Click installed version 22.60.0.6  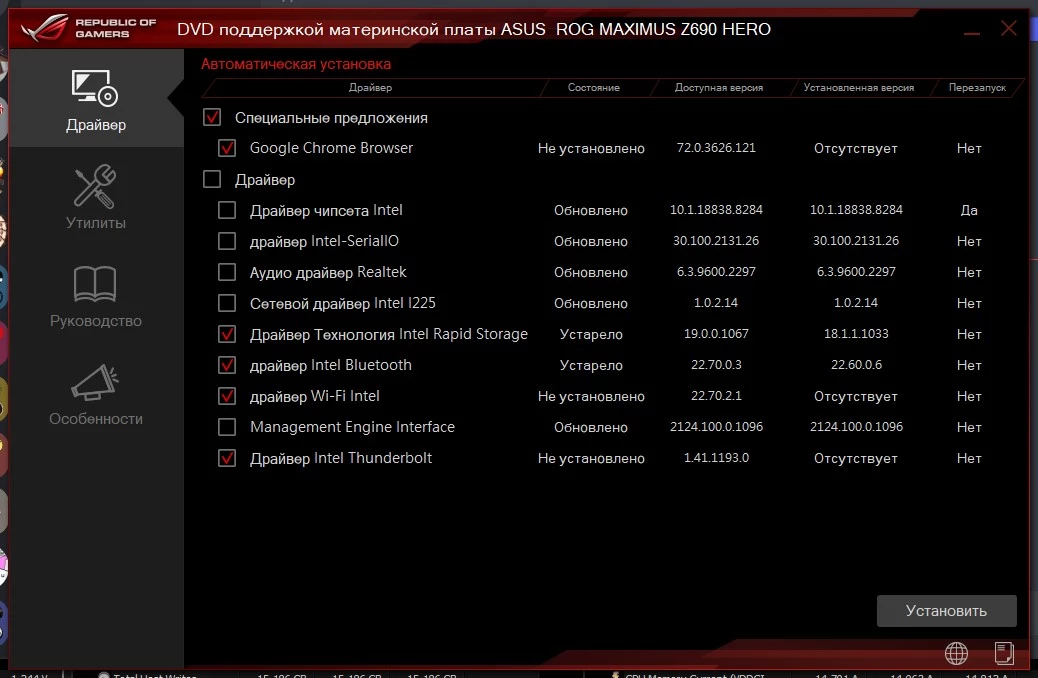856,365
